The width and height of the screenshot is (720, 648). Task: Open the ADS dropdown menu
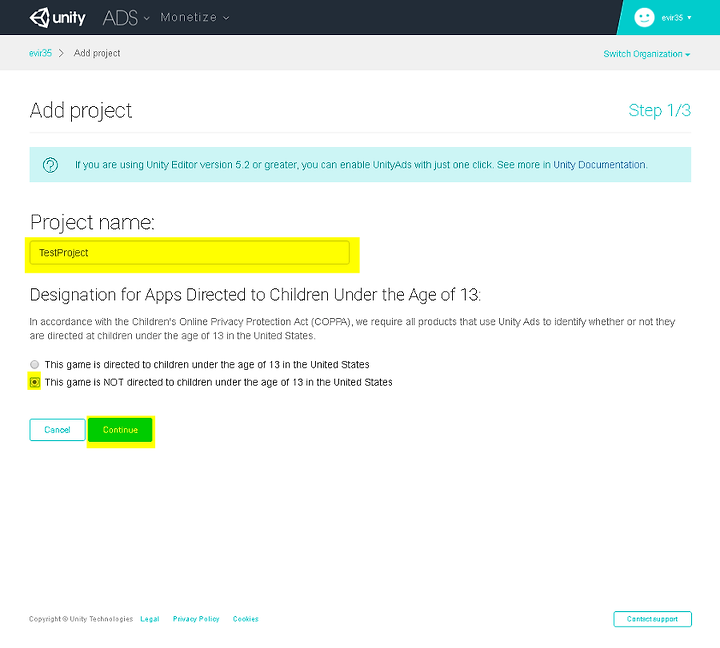[126, 18]
